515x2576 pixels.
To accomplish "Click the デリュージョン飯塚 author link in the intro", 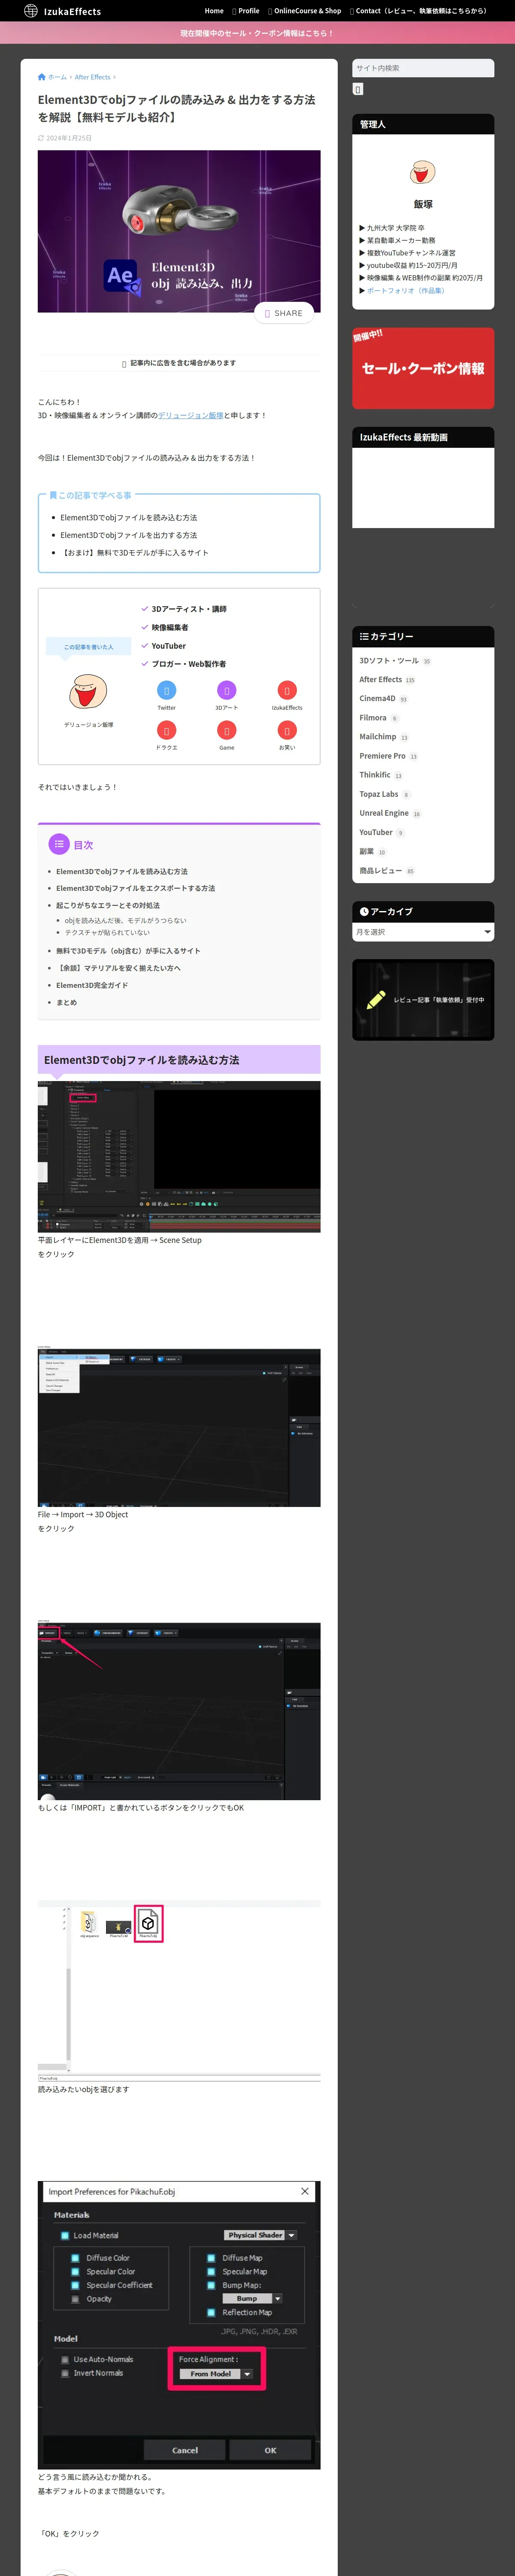I will pyautogui.click(x=190, y=415).
